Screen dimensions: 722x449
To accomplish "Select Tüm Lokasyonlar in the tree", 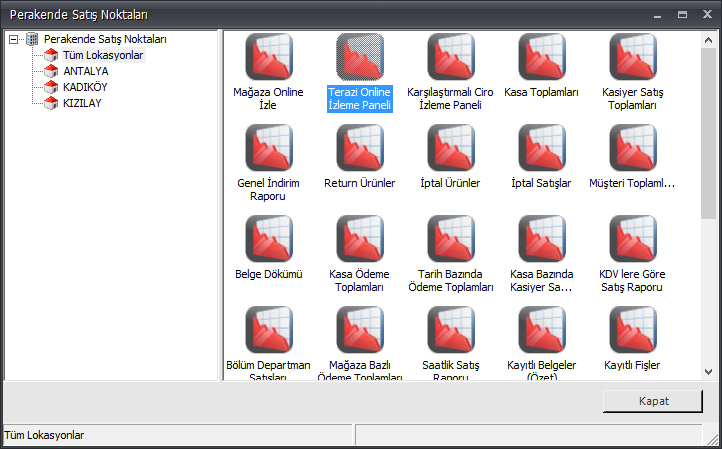I will point(103,55).
